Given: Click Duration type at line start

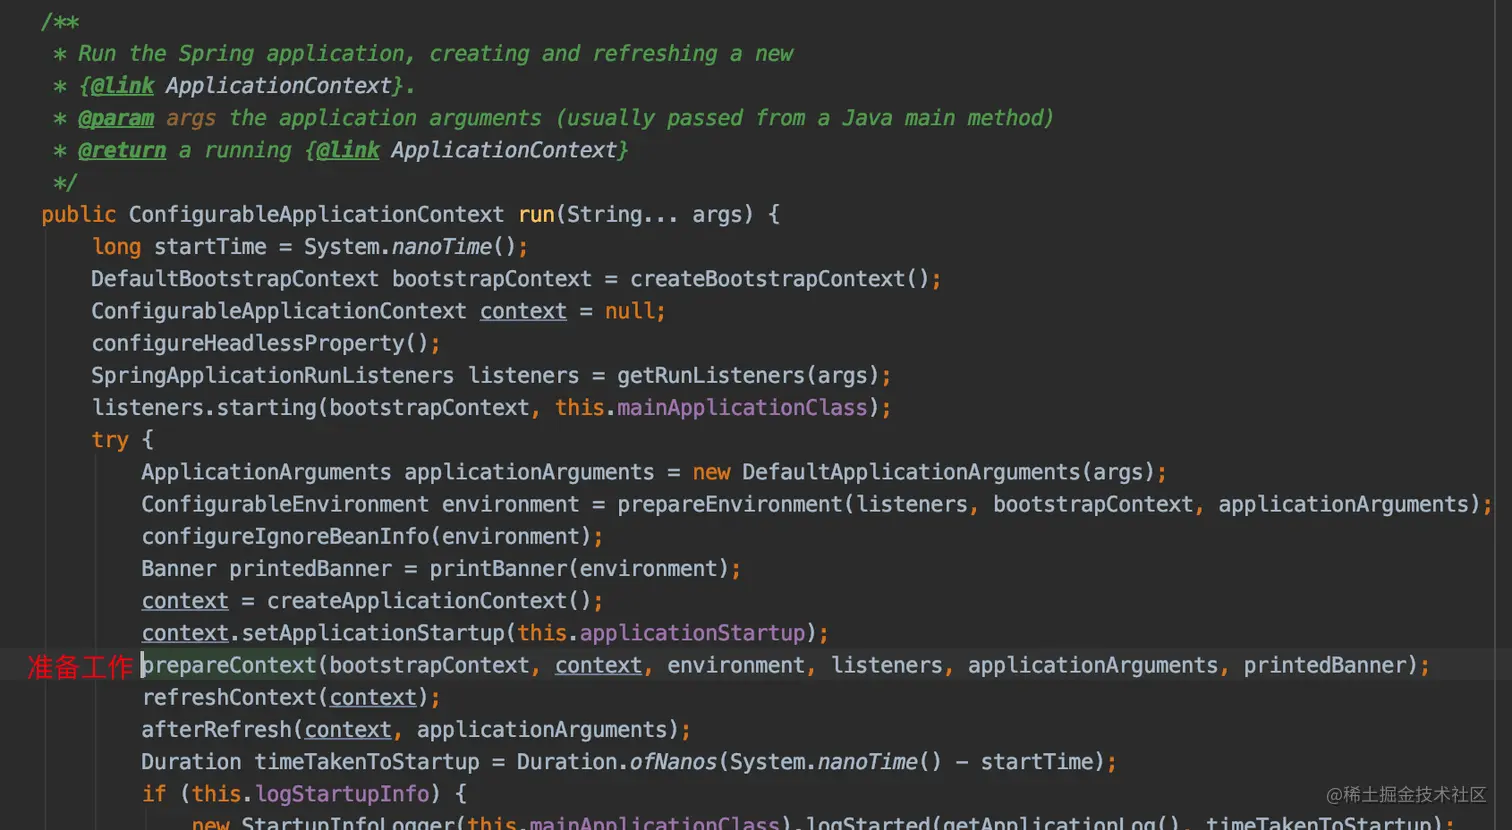Looking at the screenshot, I should click(x=191, y=761).
